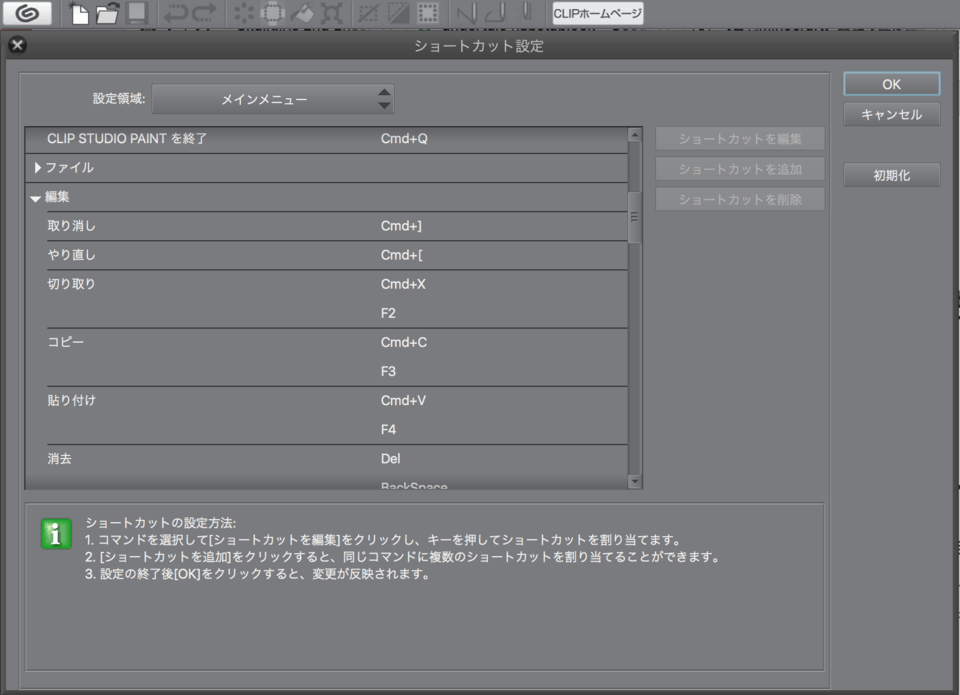Select the 貼り付け command row
The image size is (960, 695).
[337, 415]
